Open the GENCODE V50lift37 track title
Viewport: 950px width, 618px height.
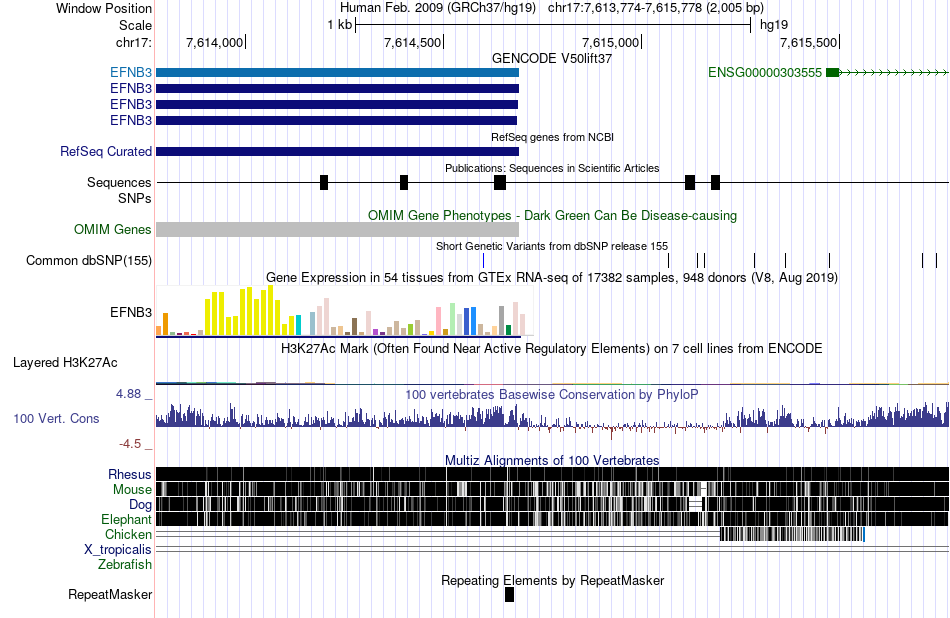pos(552,59)
